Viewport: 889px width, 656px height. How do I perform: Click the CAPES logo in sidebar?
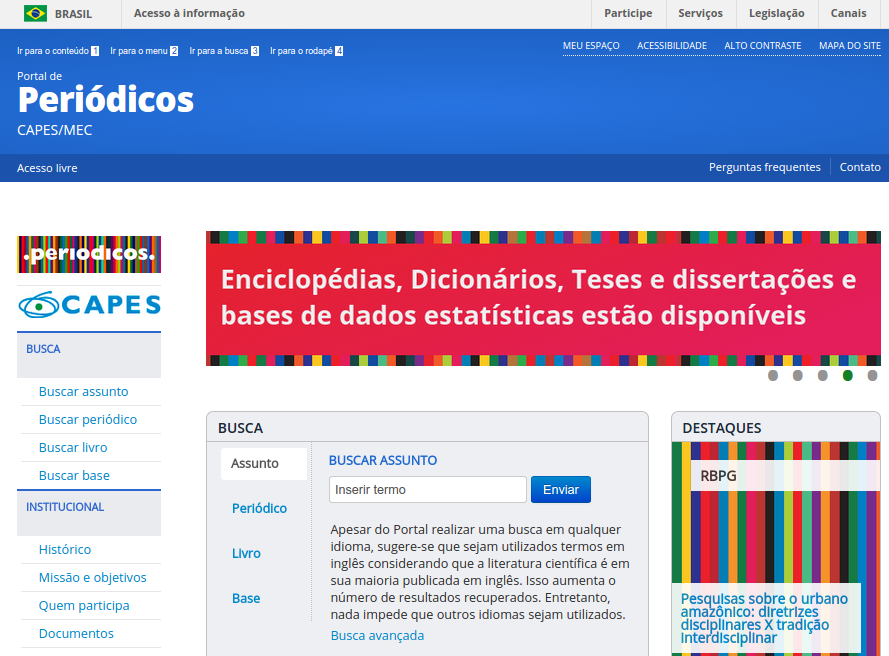coord(89,304)
